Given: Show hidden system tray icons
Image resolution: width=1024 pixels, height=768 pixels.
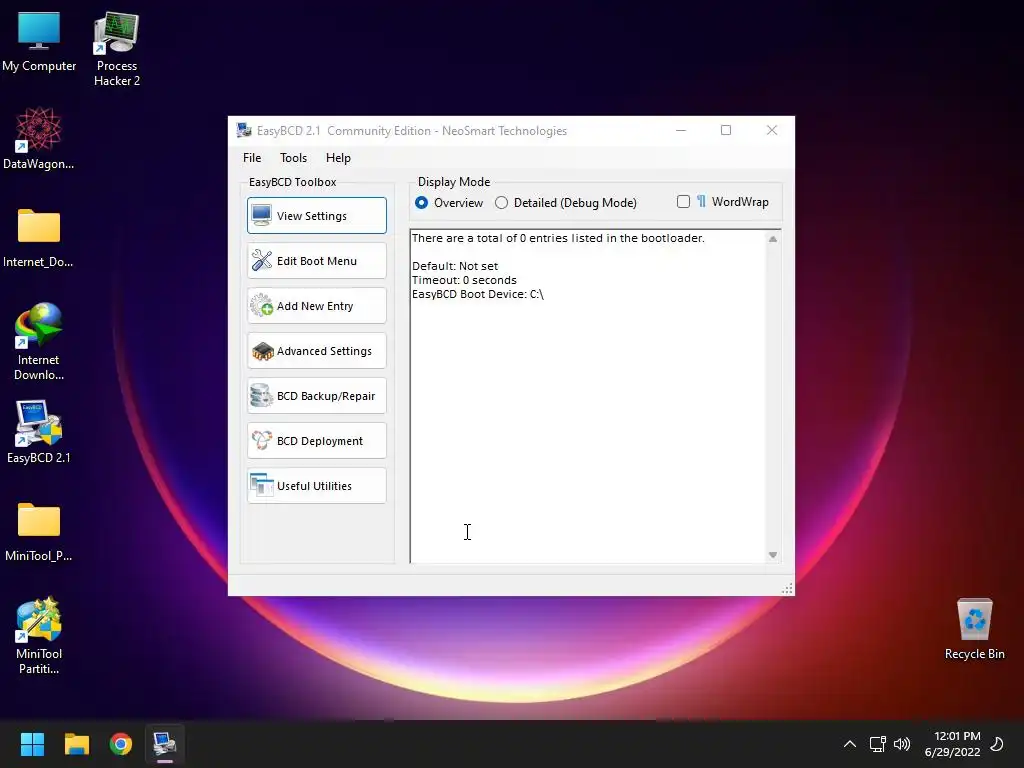Looking at the screenshot, I should tap(850, 744).
